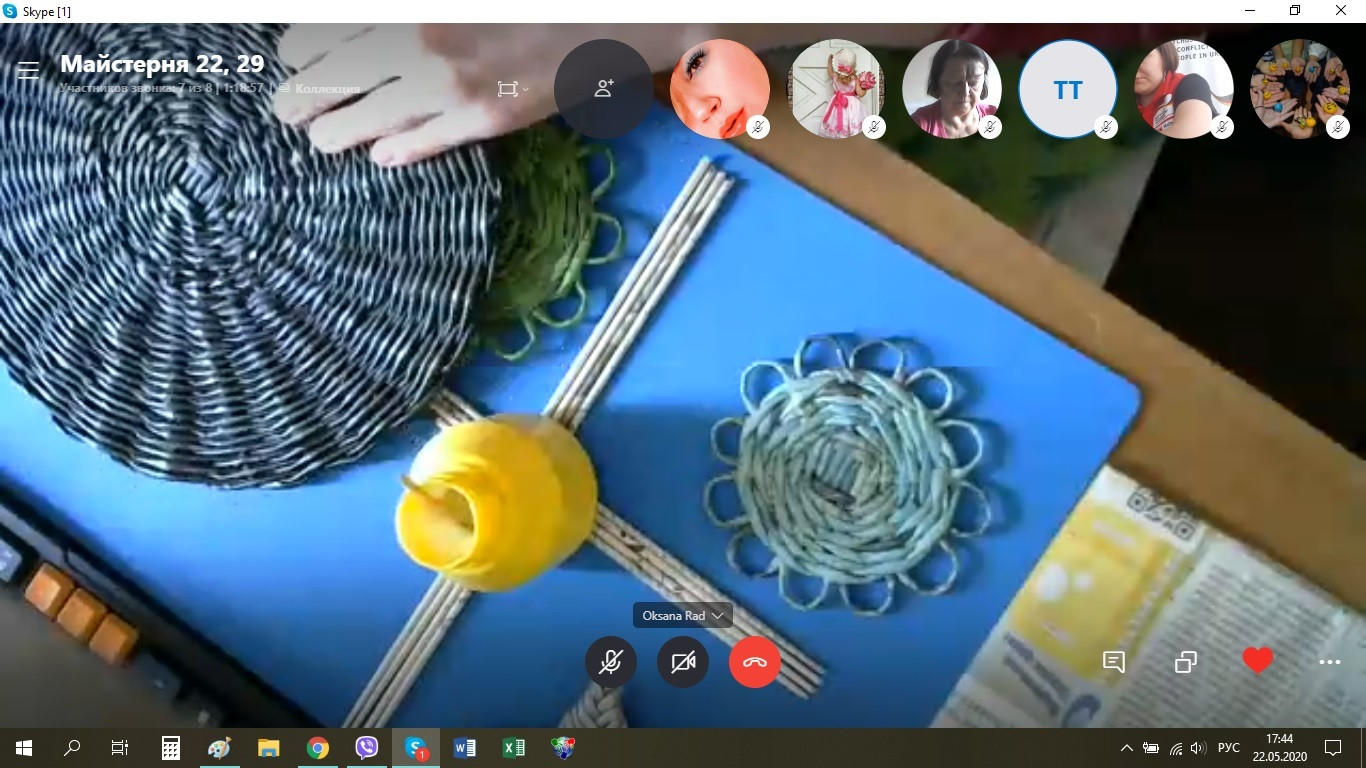1366x768 pixels.
Task: End the call with red hang-up button
Action: 754,662
